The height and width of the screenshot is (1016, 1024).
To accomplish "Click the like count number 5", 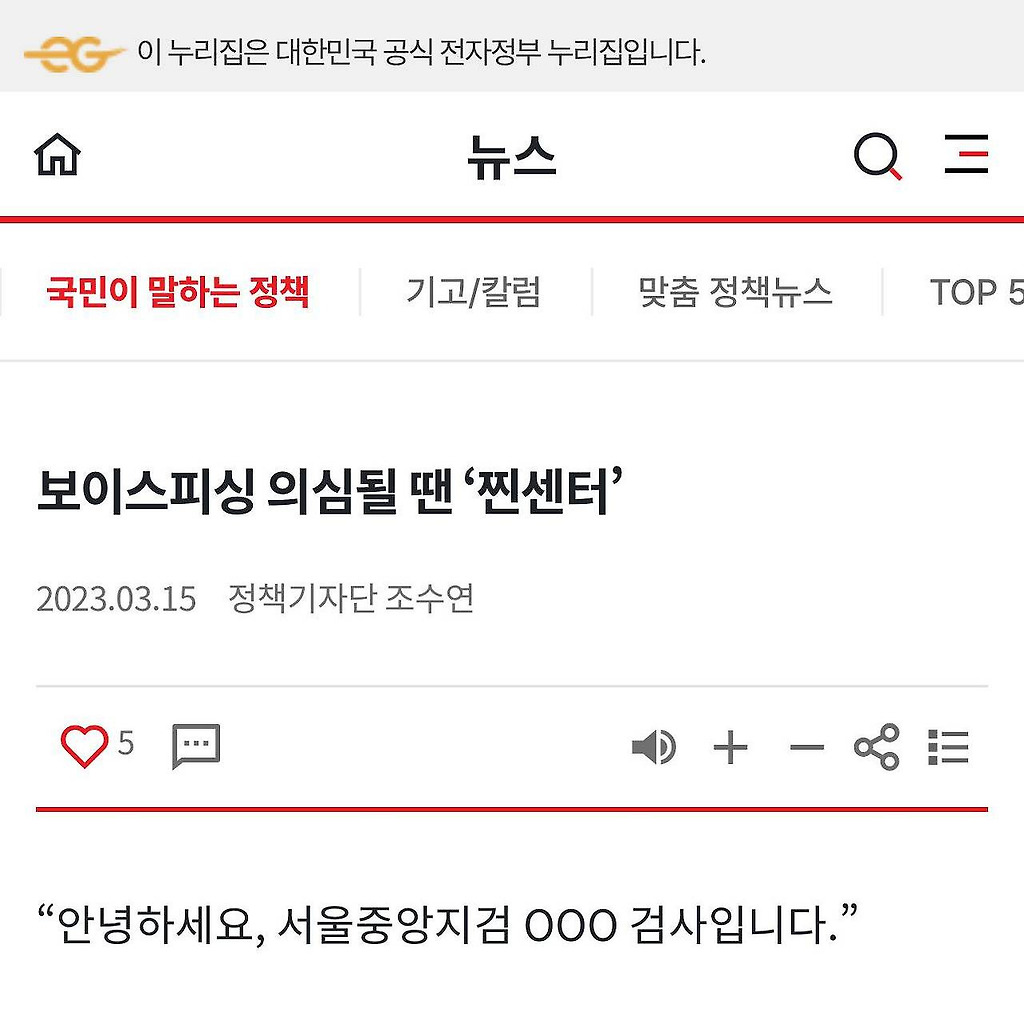I will tap(126, 743).
